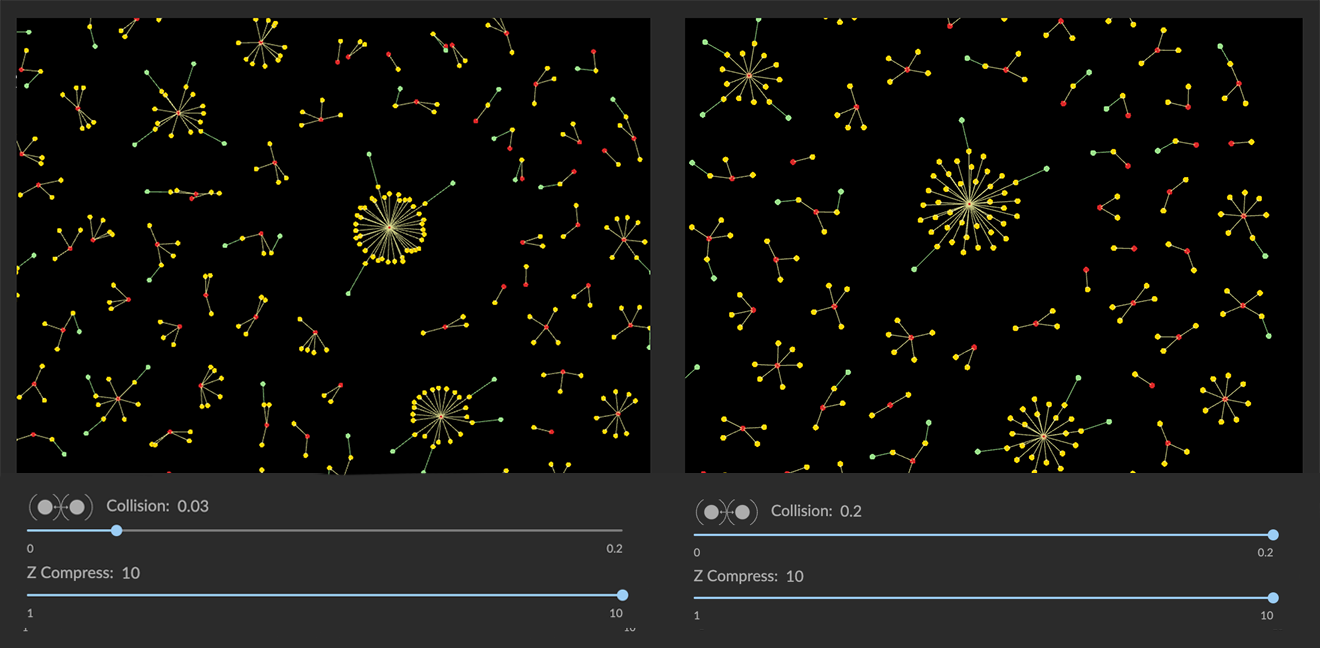The height and width of the screenshot is (648, 1320).
Task: Click the right panel "Z Compress: 10" label
Action: coord(749,576)
